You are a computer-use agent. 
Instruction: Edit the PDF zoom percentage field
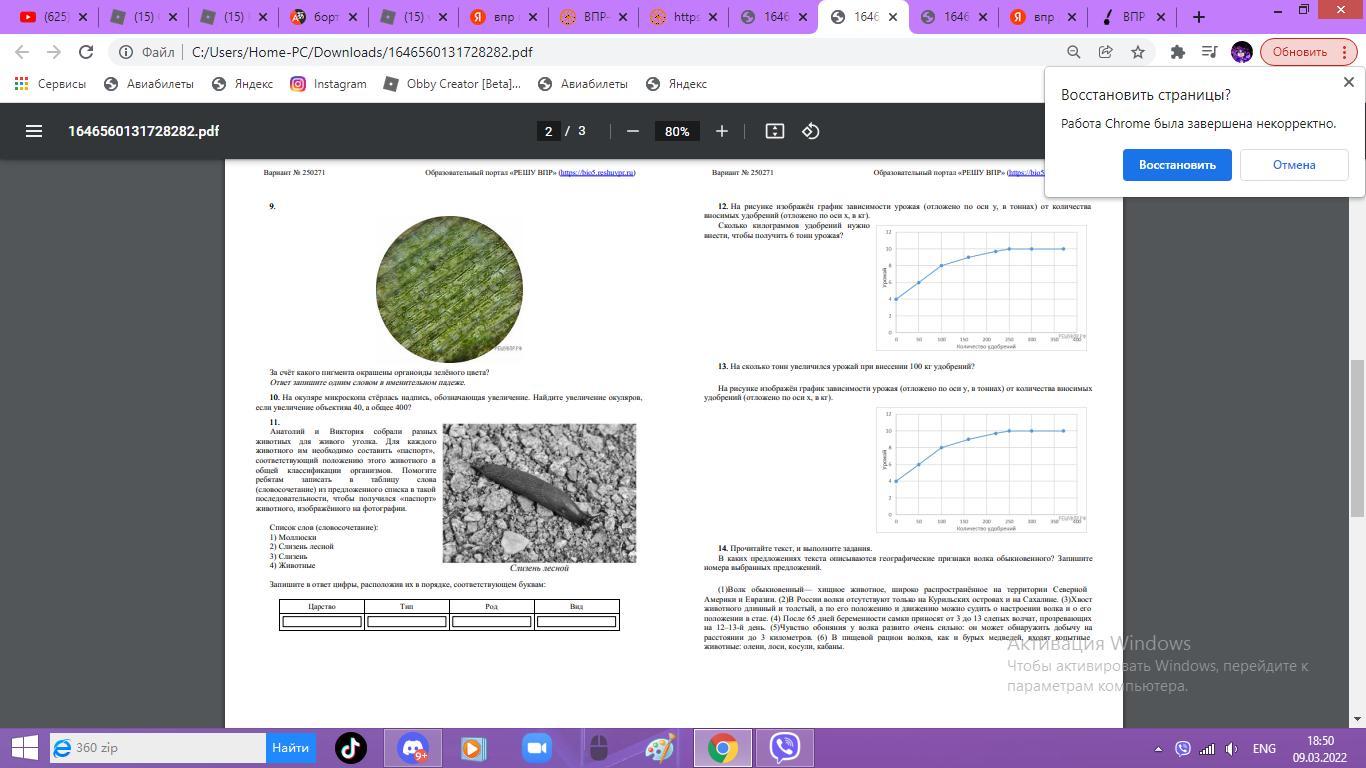[676, 131]
